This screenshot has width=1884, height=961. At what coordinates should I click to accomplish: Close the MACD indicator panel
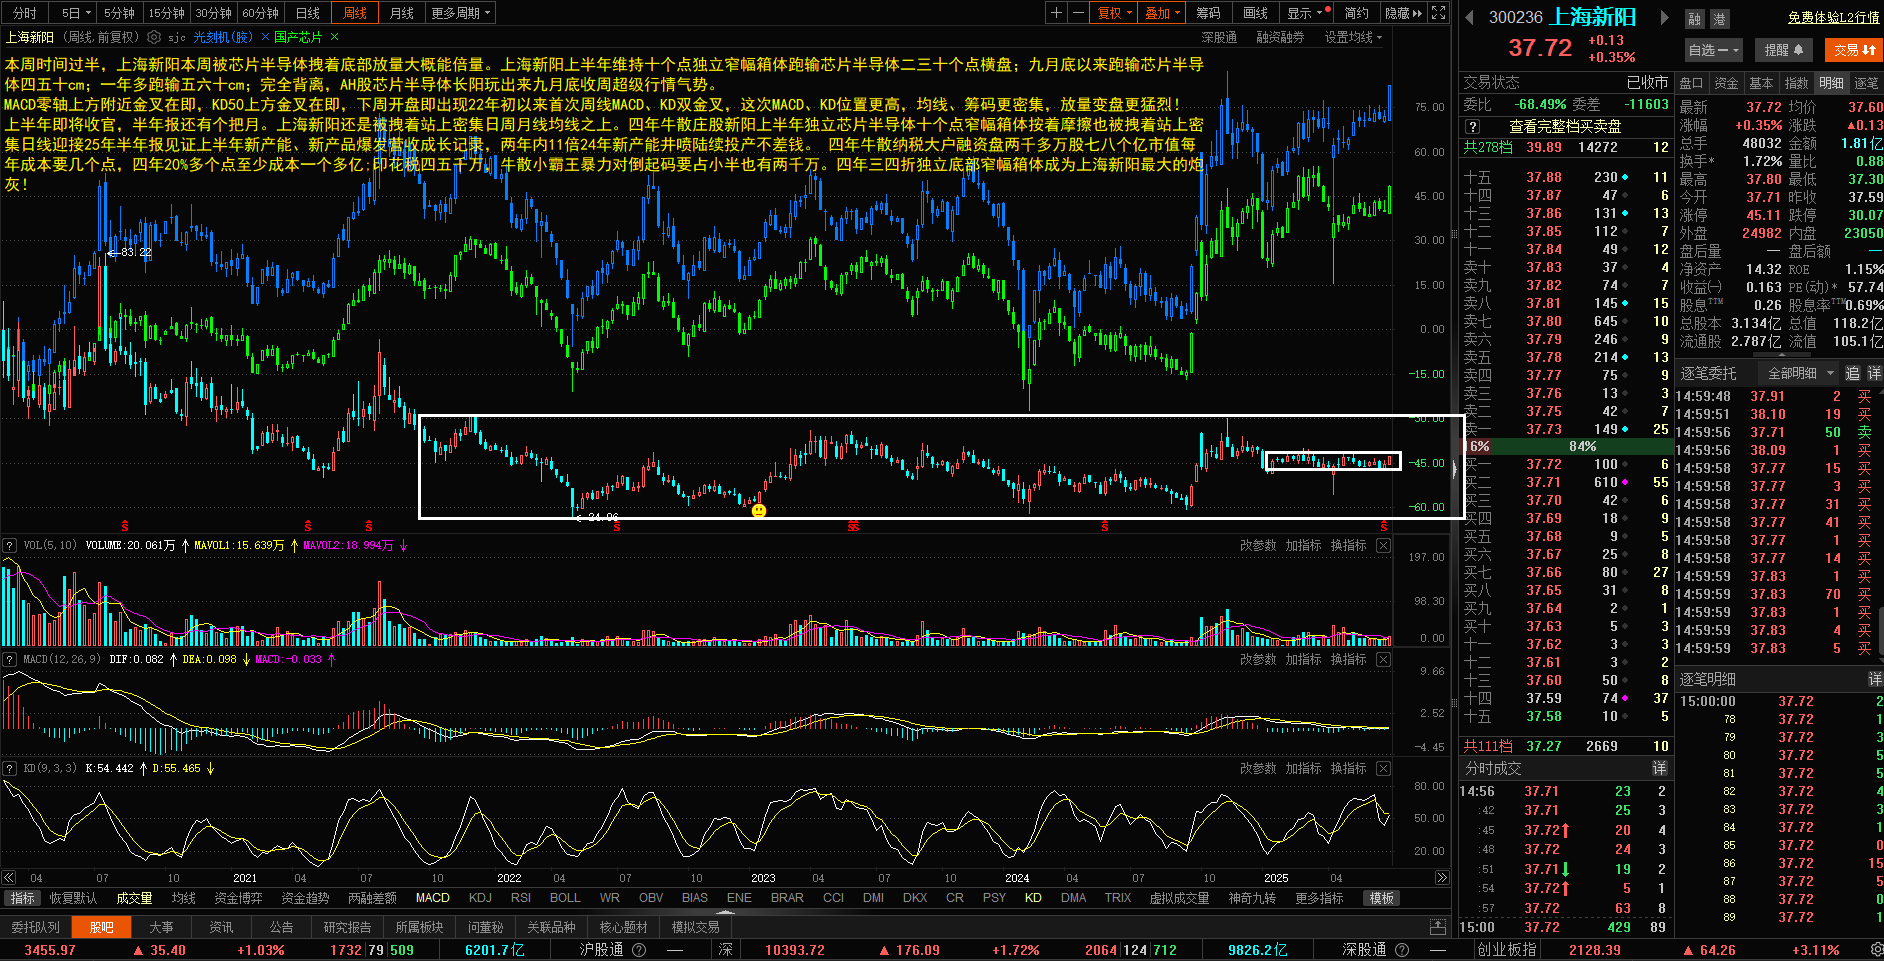(x=1383, y=659)
